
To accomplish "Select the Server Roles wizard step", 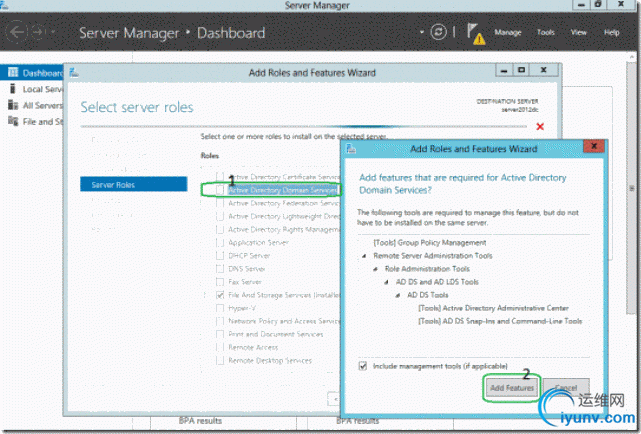I will (134, 184).
